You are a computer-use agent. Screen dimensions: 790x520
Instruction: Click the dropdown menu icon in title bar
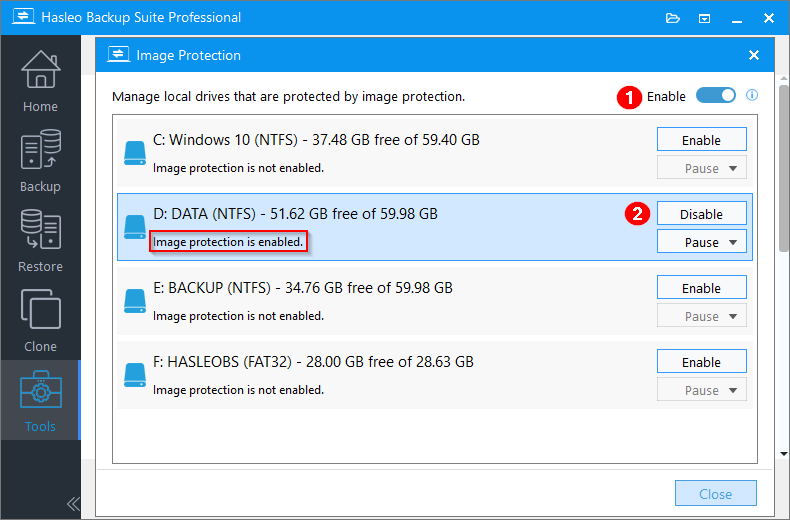704,19
